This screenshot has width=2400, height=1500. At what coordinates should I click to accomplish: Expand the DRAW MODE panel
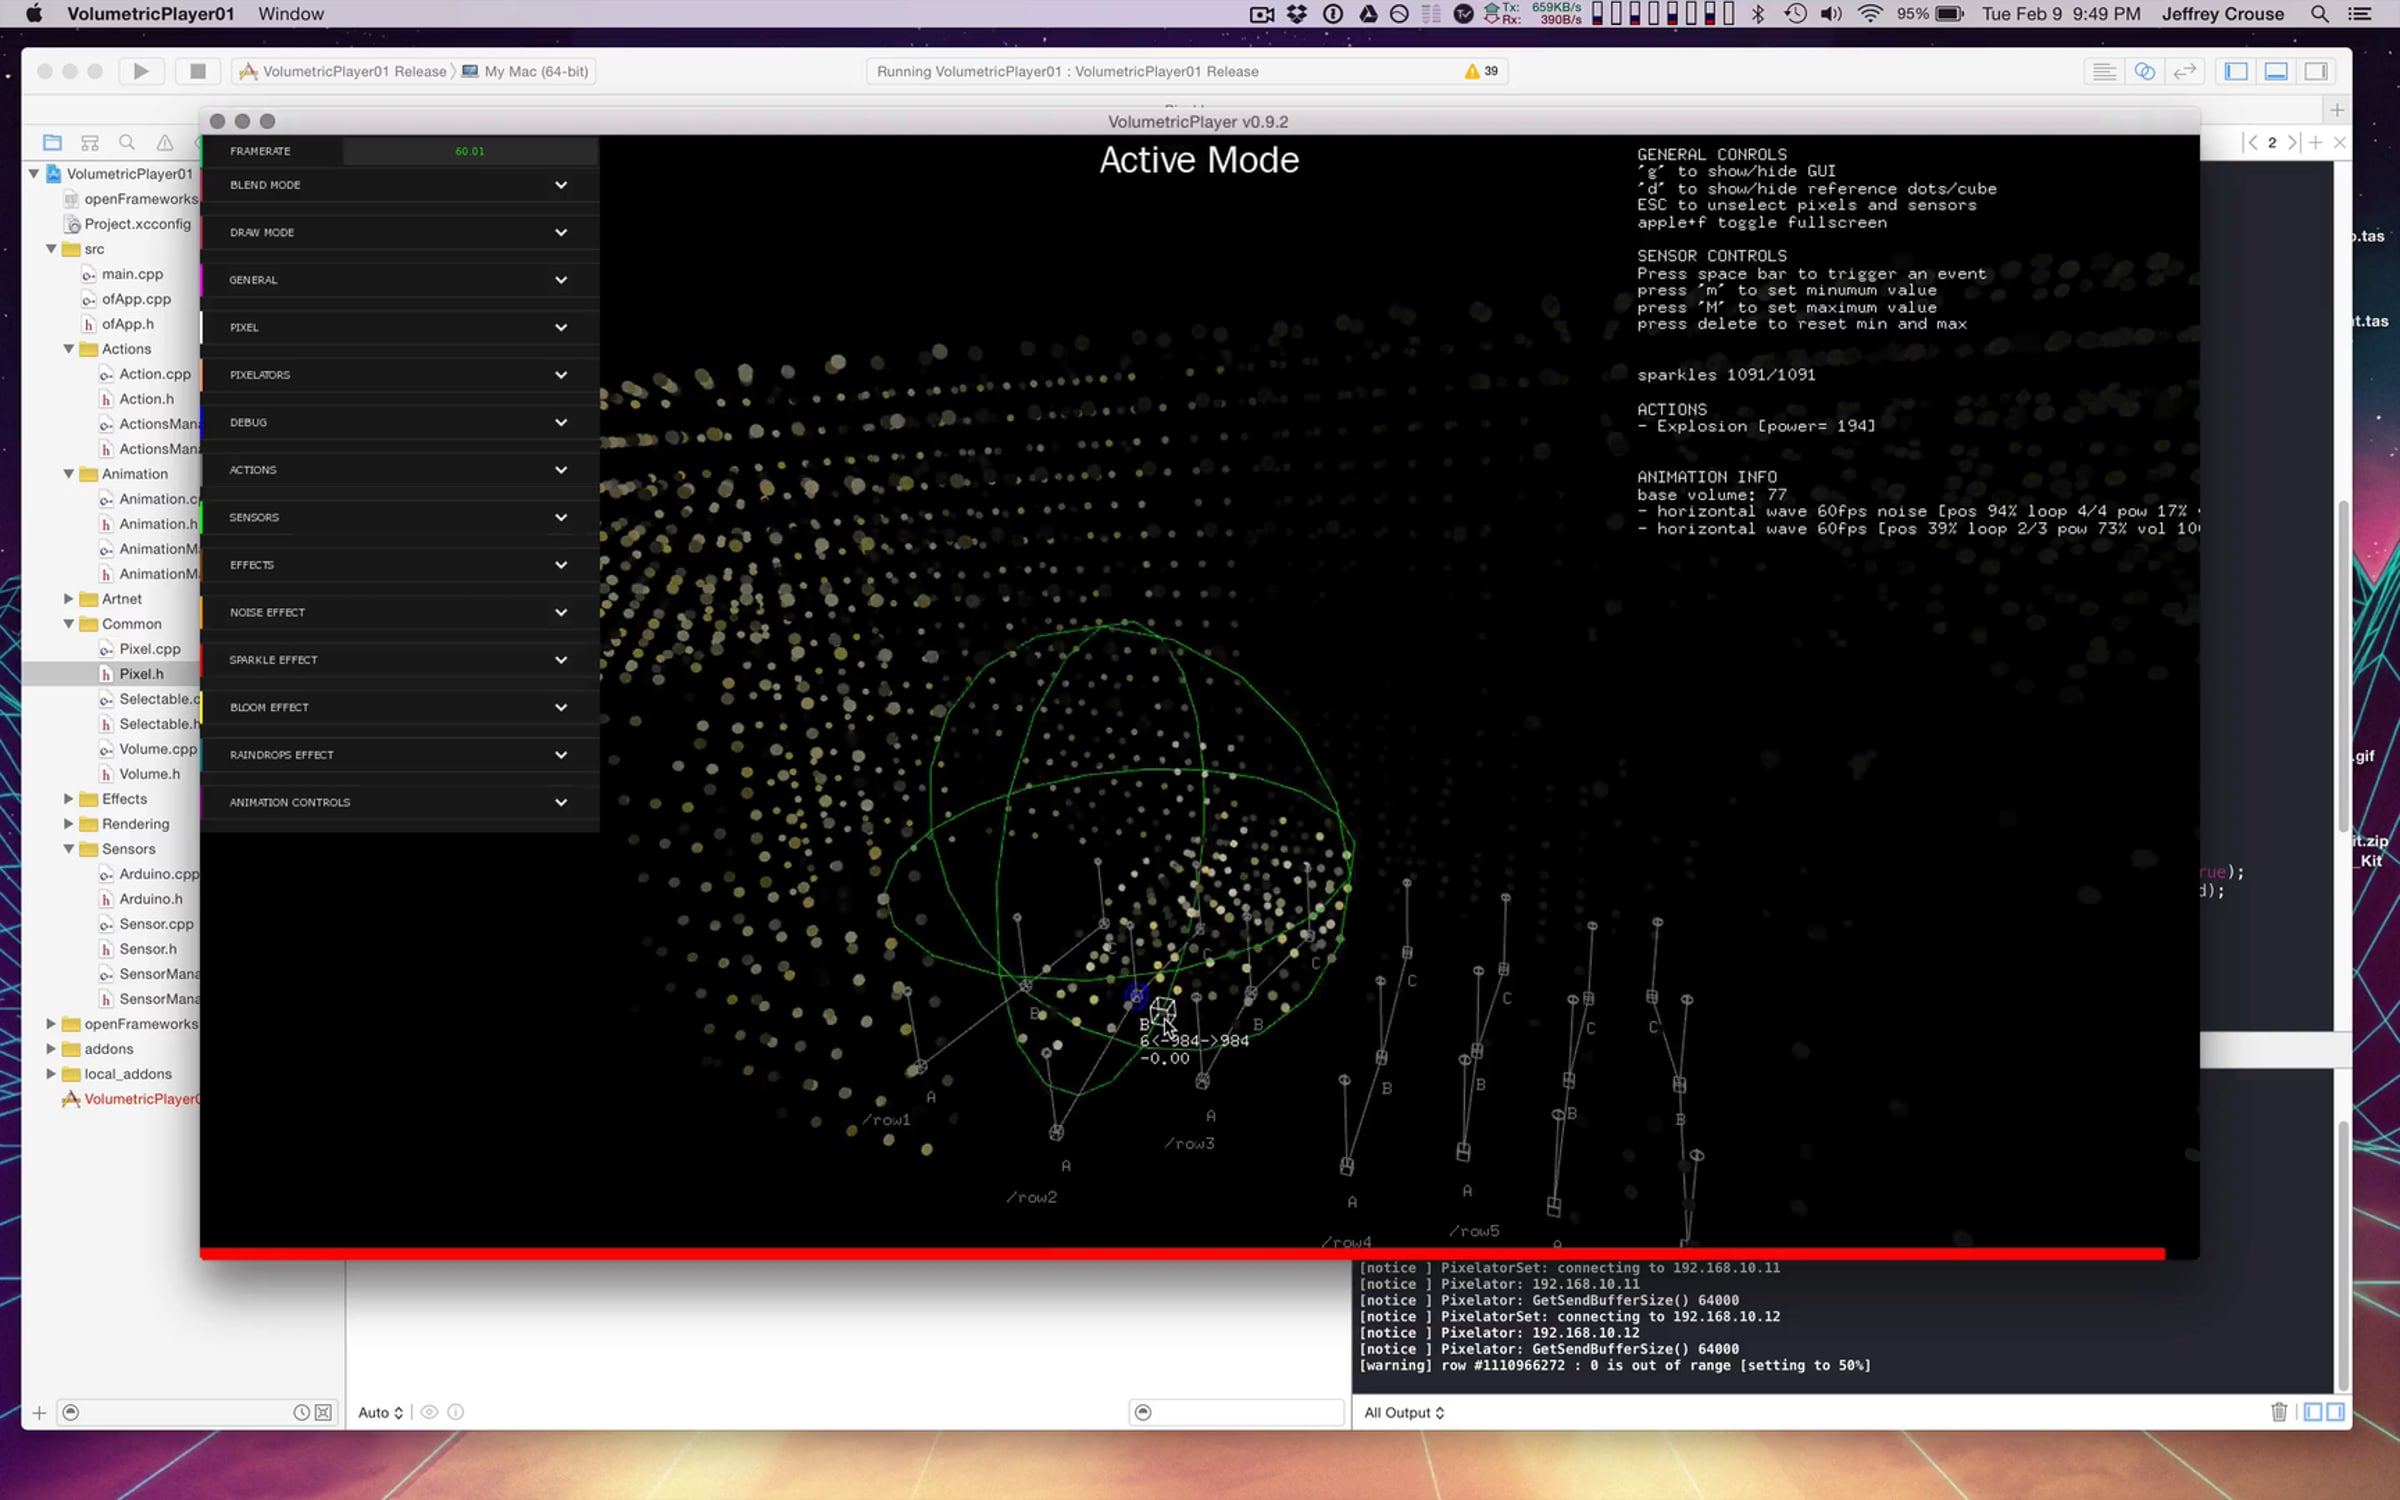[400, 232]
